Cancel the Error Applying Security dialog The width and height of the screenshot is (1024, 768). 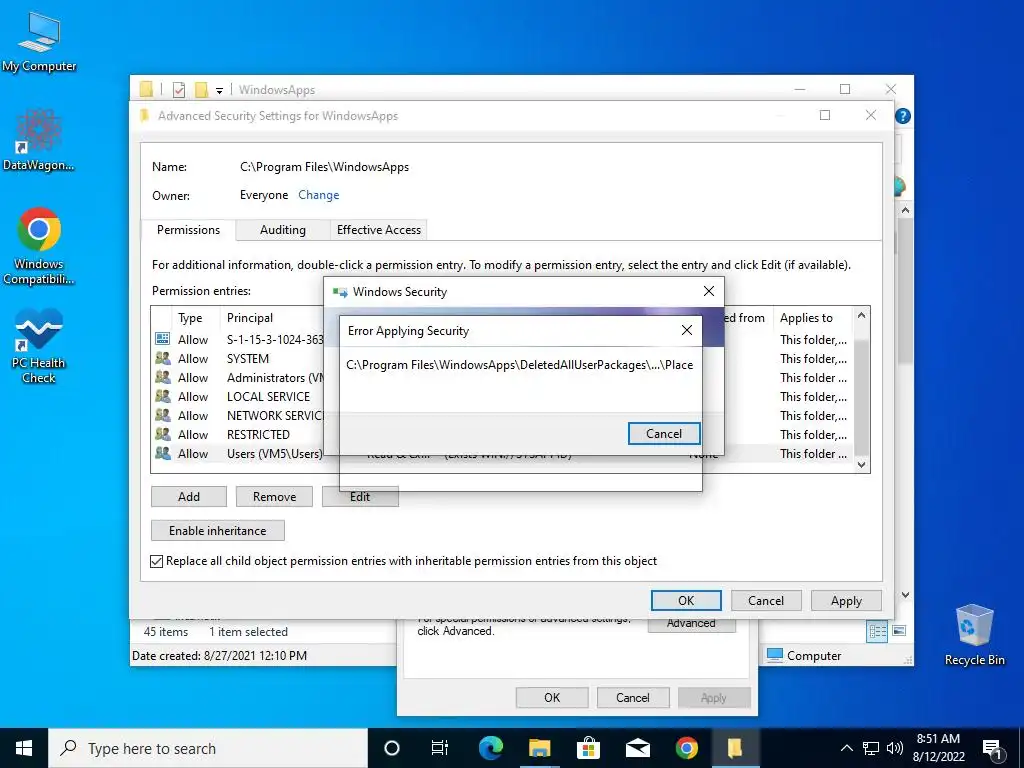point(664,434)
